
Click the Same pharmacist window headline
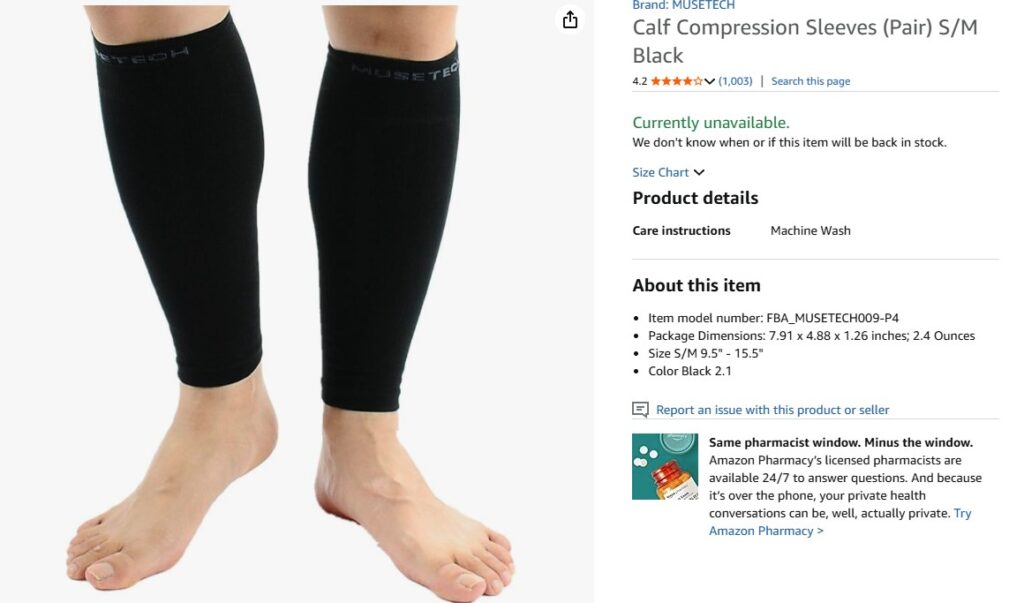[x=840, y=442]
